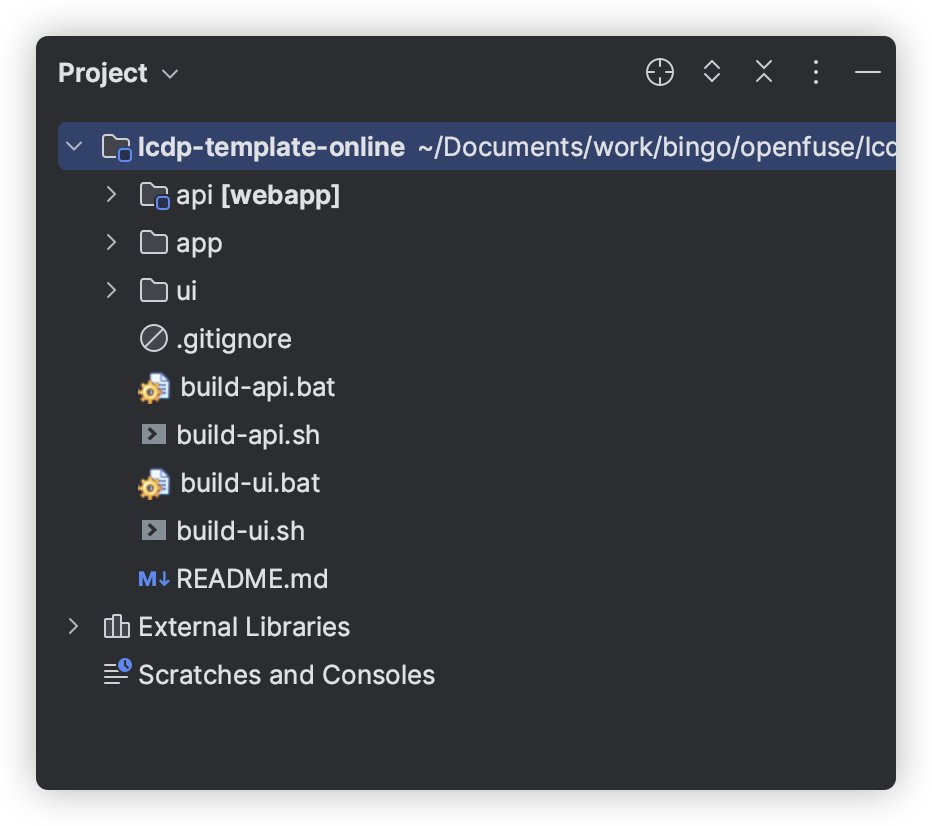Expand the External Libraries node
Screen dimensions: 932x826
(73, 627)
